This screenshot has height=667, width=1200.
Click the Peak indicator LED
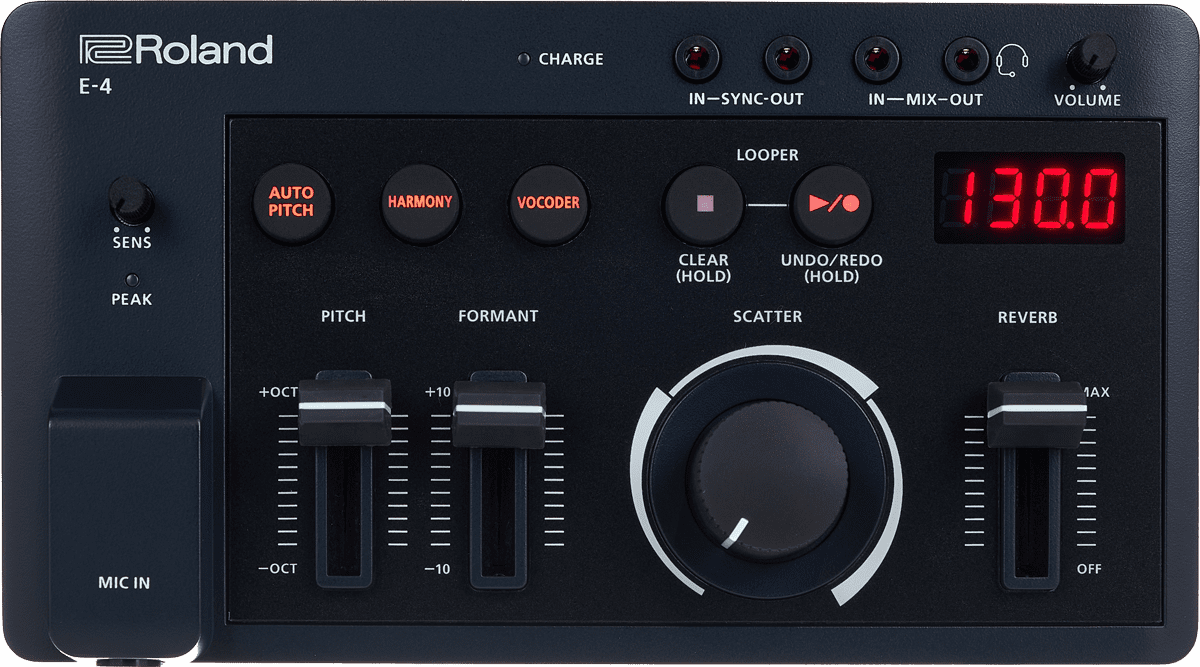tap(131, 280)
